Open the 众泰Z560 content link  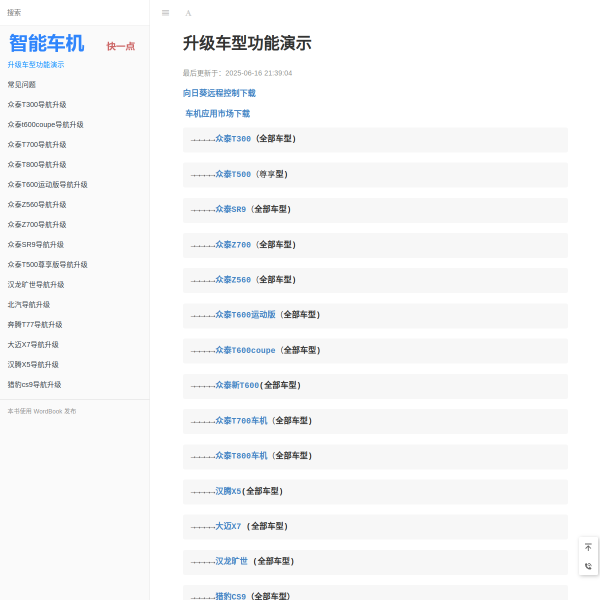(233, 280)
